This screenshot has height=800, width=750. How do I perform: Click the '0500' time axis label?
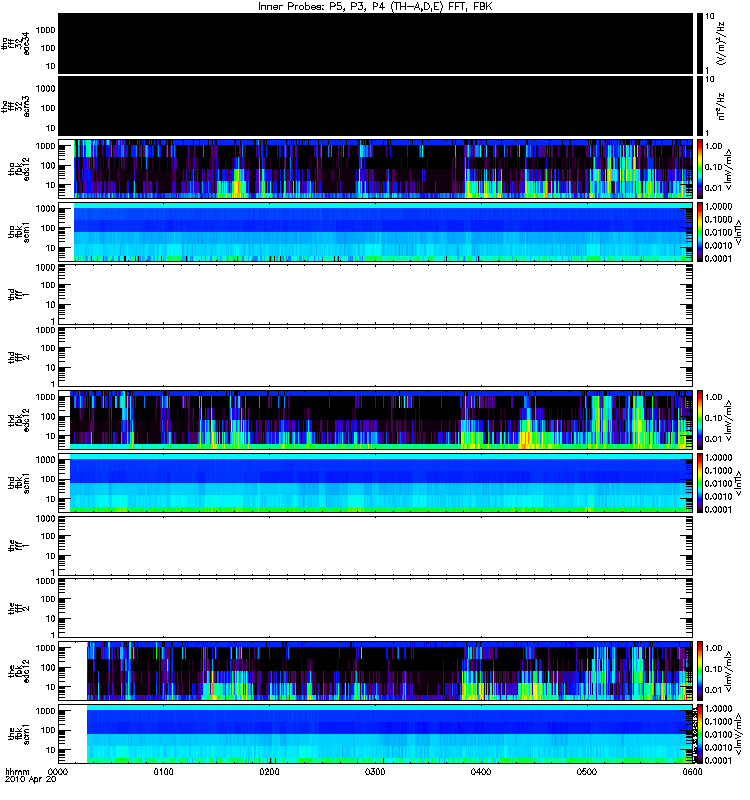[587, 771]
